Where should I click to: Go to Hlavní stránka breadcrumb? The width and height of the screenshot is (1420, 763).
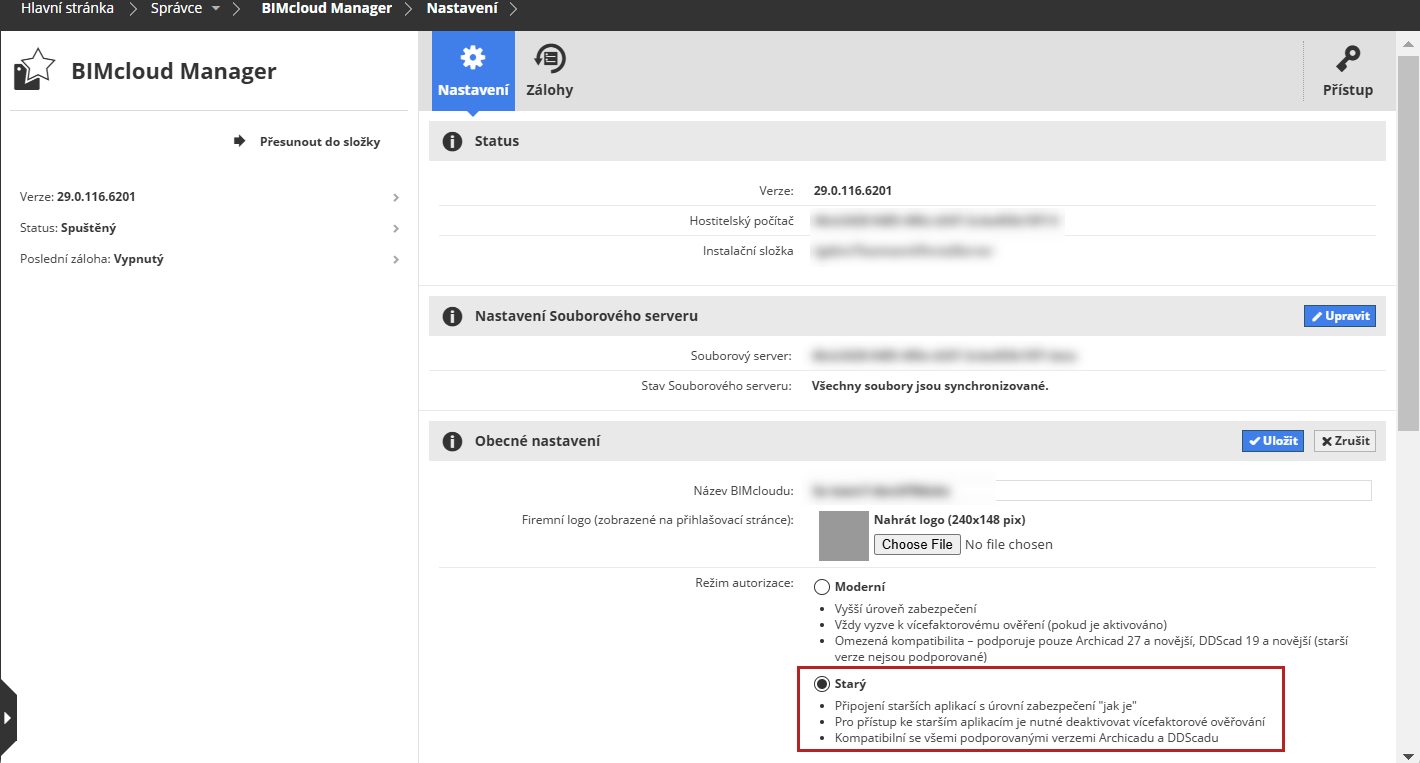click(x=67, y=8)
